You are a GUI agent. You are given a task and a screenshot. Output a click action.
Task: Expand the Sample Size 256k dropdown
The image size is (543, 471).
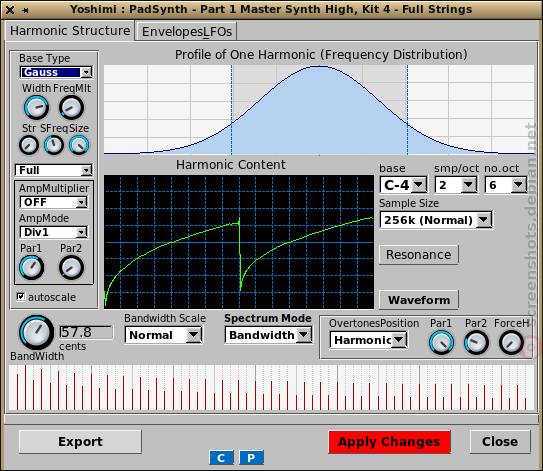(x=436, y=220)
